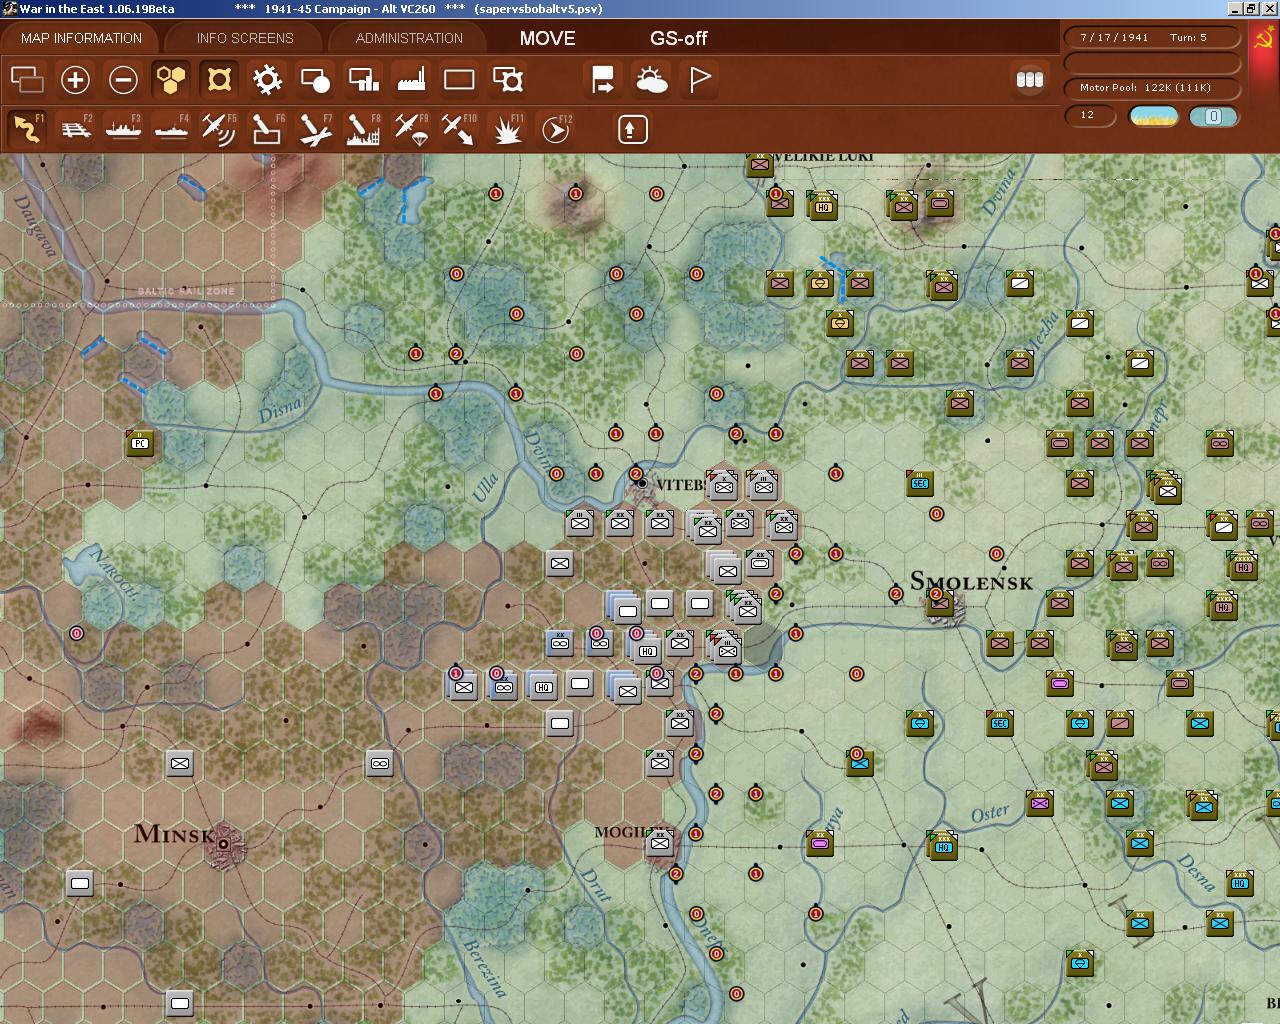Image resolution: width=1280 pixels, height=1024 pixels.
Task: Select the SEC unit west of Smolensk
Action: [x=920, y=483]
